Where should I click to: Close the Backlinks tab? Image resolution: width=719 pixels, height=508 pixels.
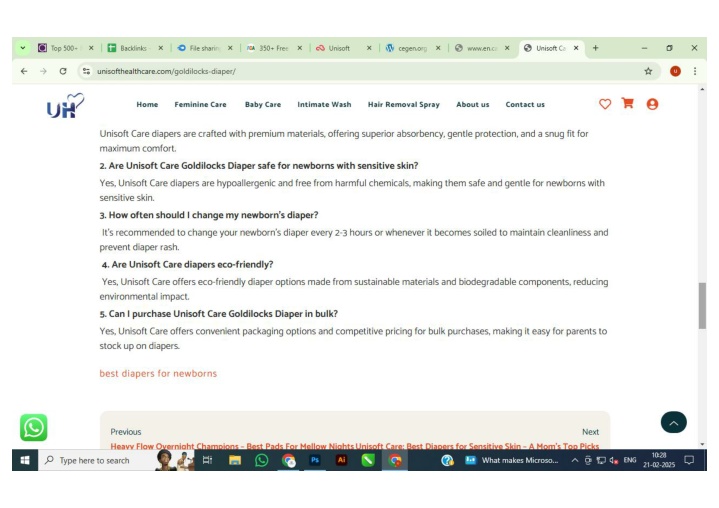pyautogui.click(x=160, y=48)
